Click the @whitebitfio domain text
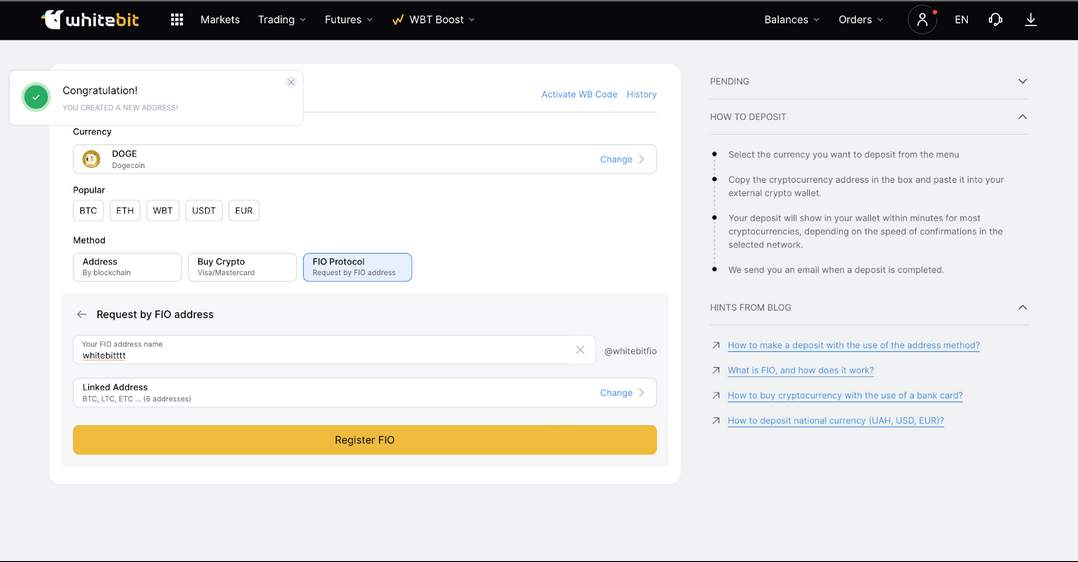This screenshot has height=562, width=1078. (x=630, y=351)
